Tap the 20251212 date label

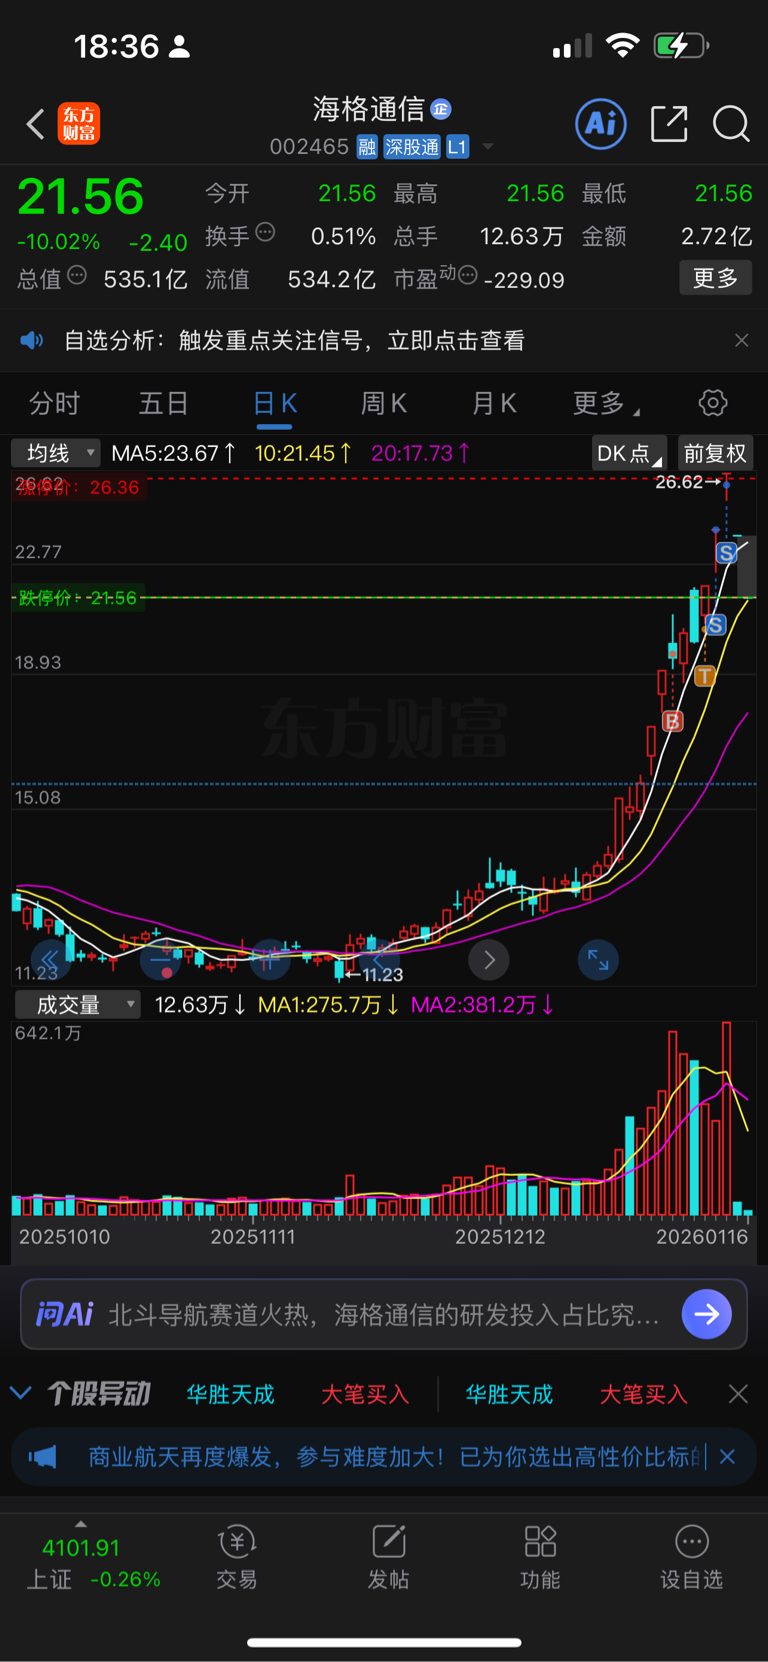point(500,1237)
